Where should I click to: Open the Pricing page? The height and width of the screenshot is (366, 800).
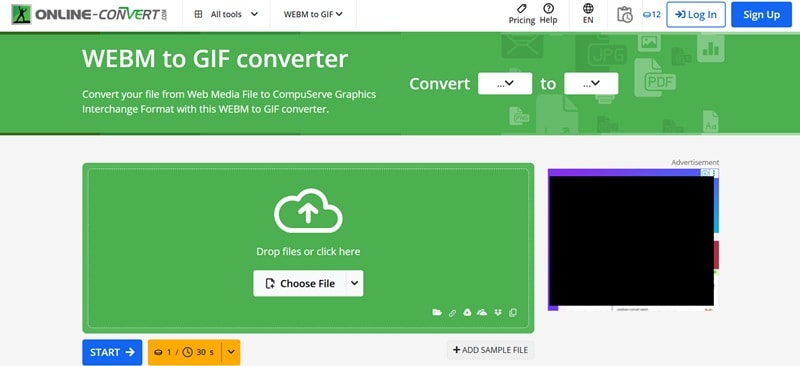click(x=521, y=14)
